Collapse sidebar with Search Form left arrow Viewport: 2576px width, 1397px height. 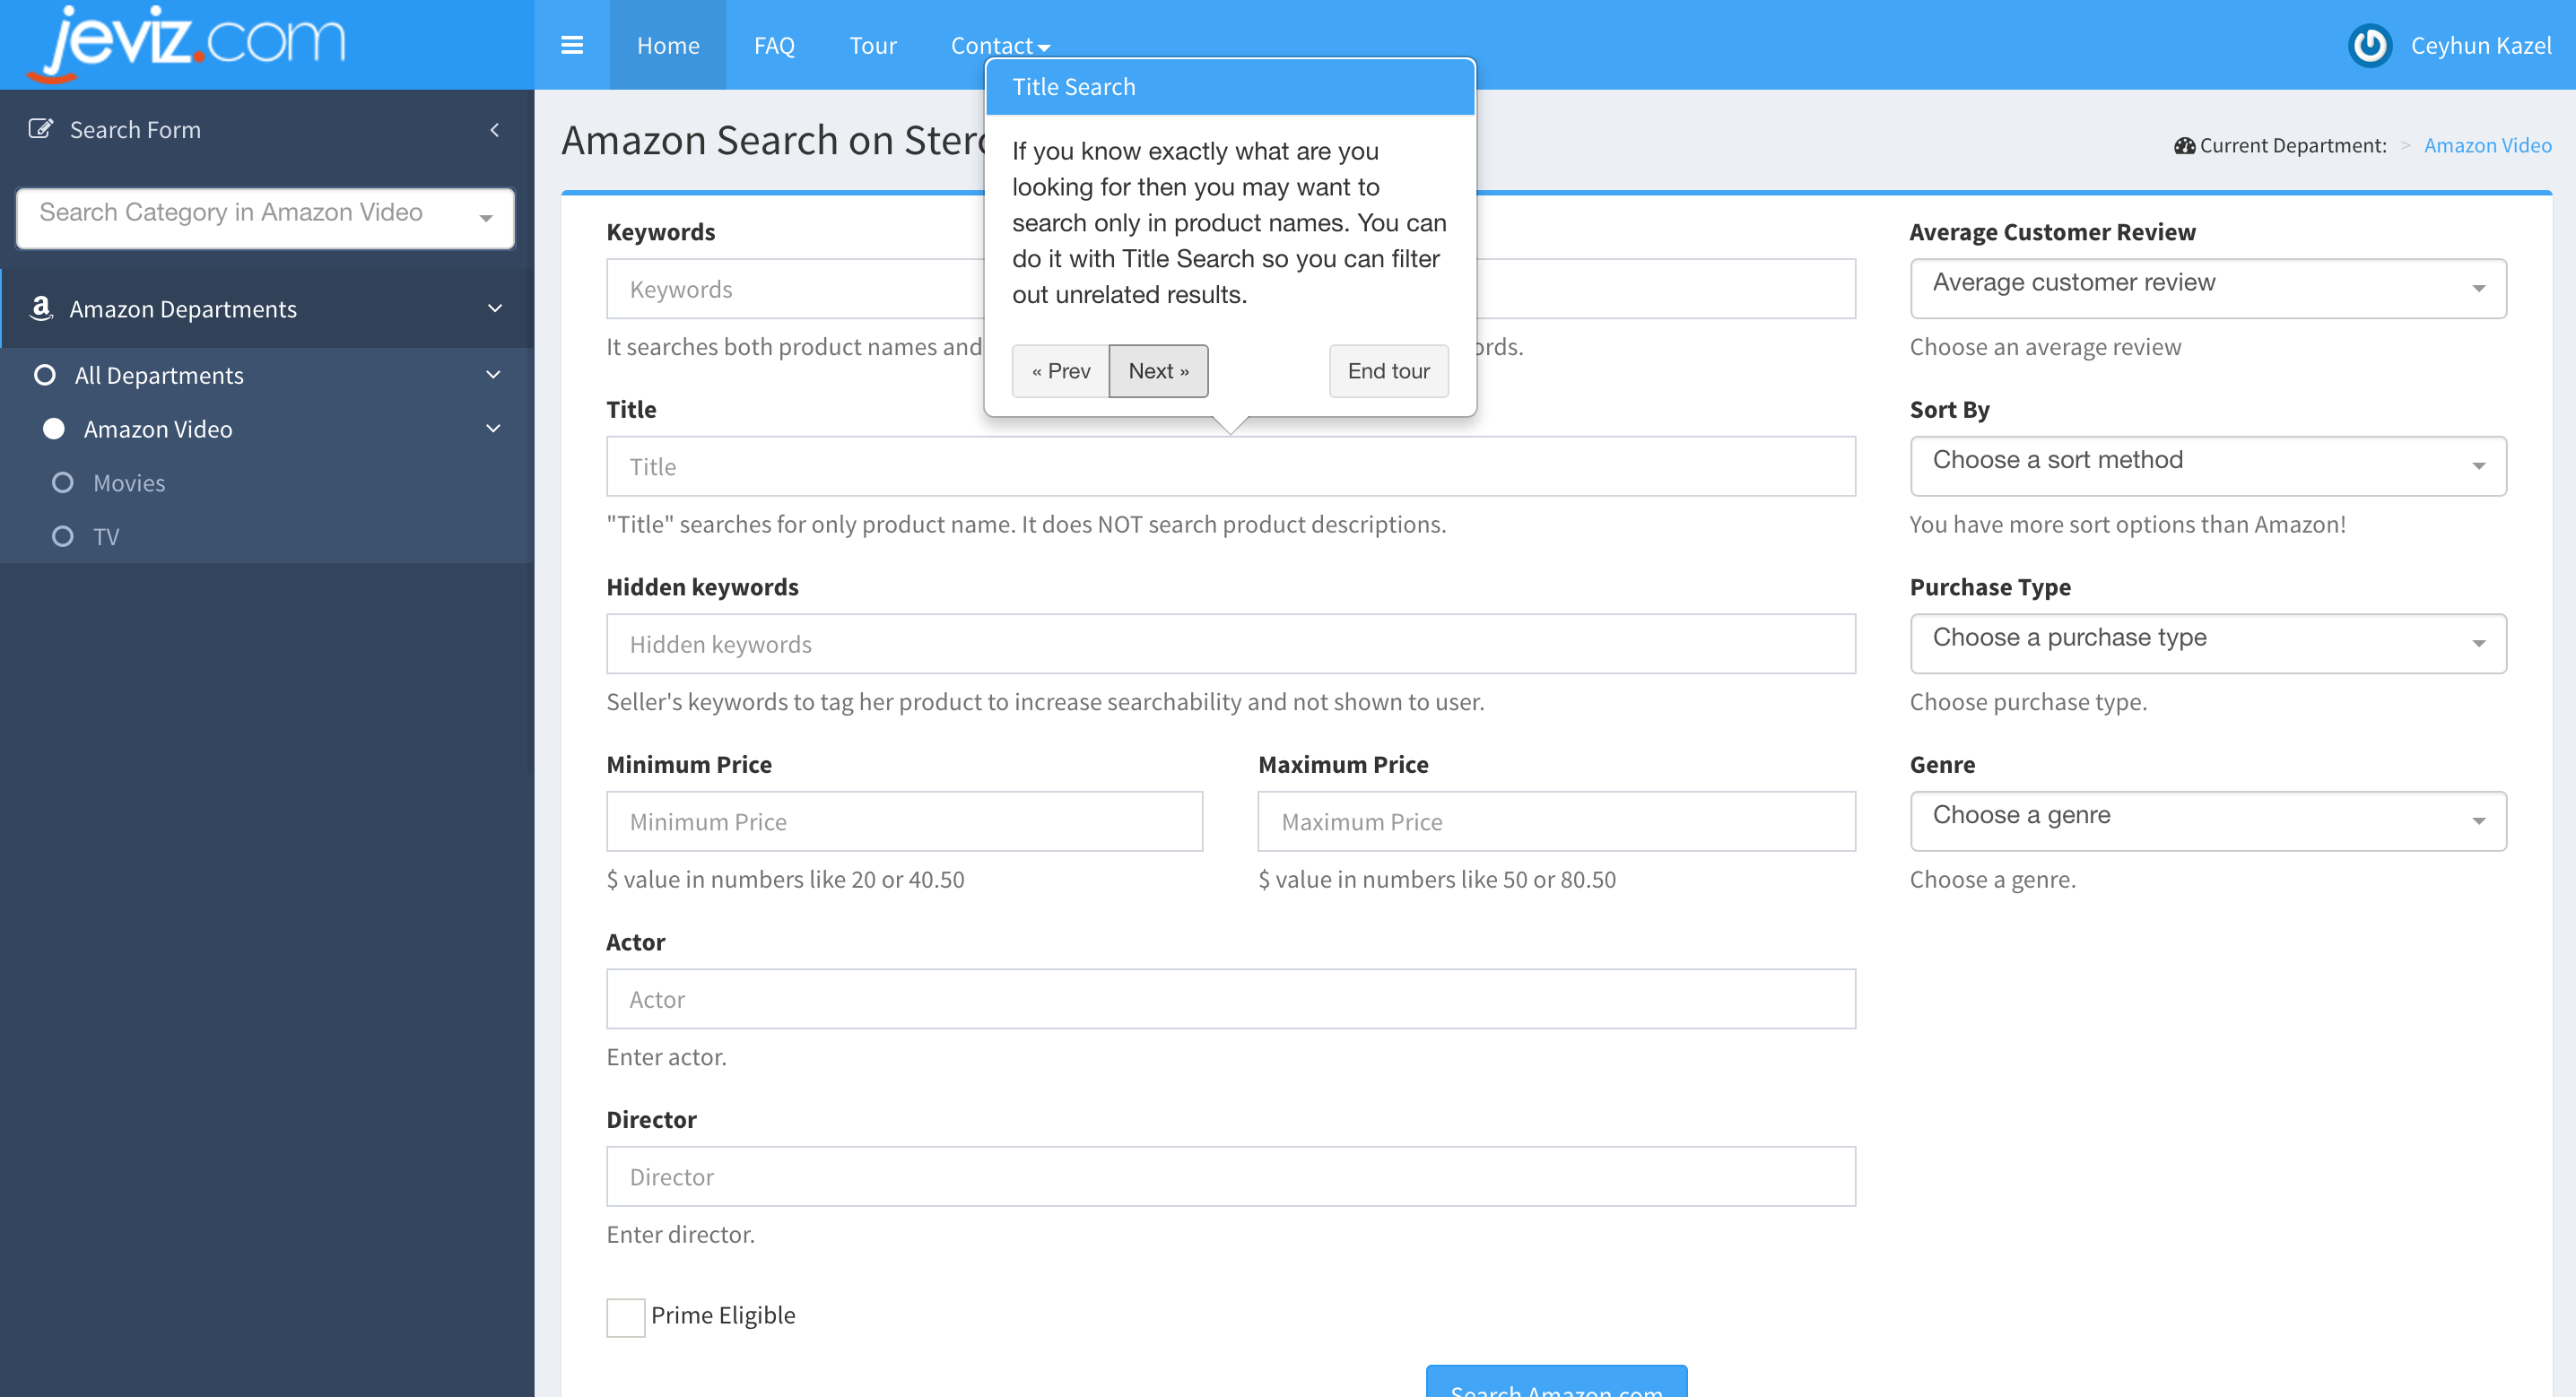tap(495, 130)
